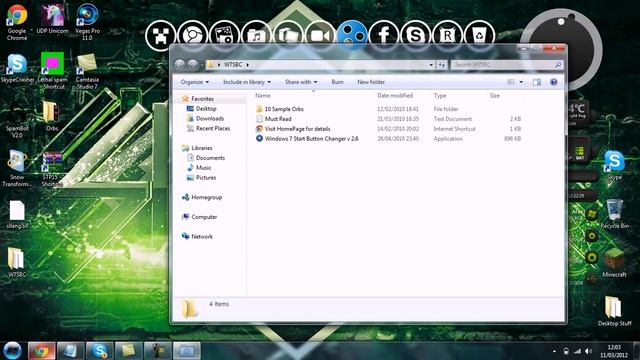This screenshot has width=640, height=360.
Task: Select Windows 7 Start Button Changer application
Action: (x=311, y=139)
